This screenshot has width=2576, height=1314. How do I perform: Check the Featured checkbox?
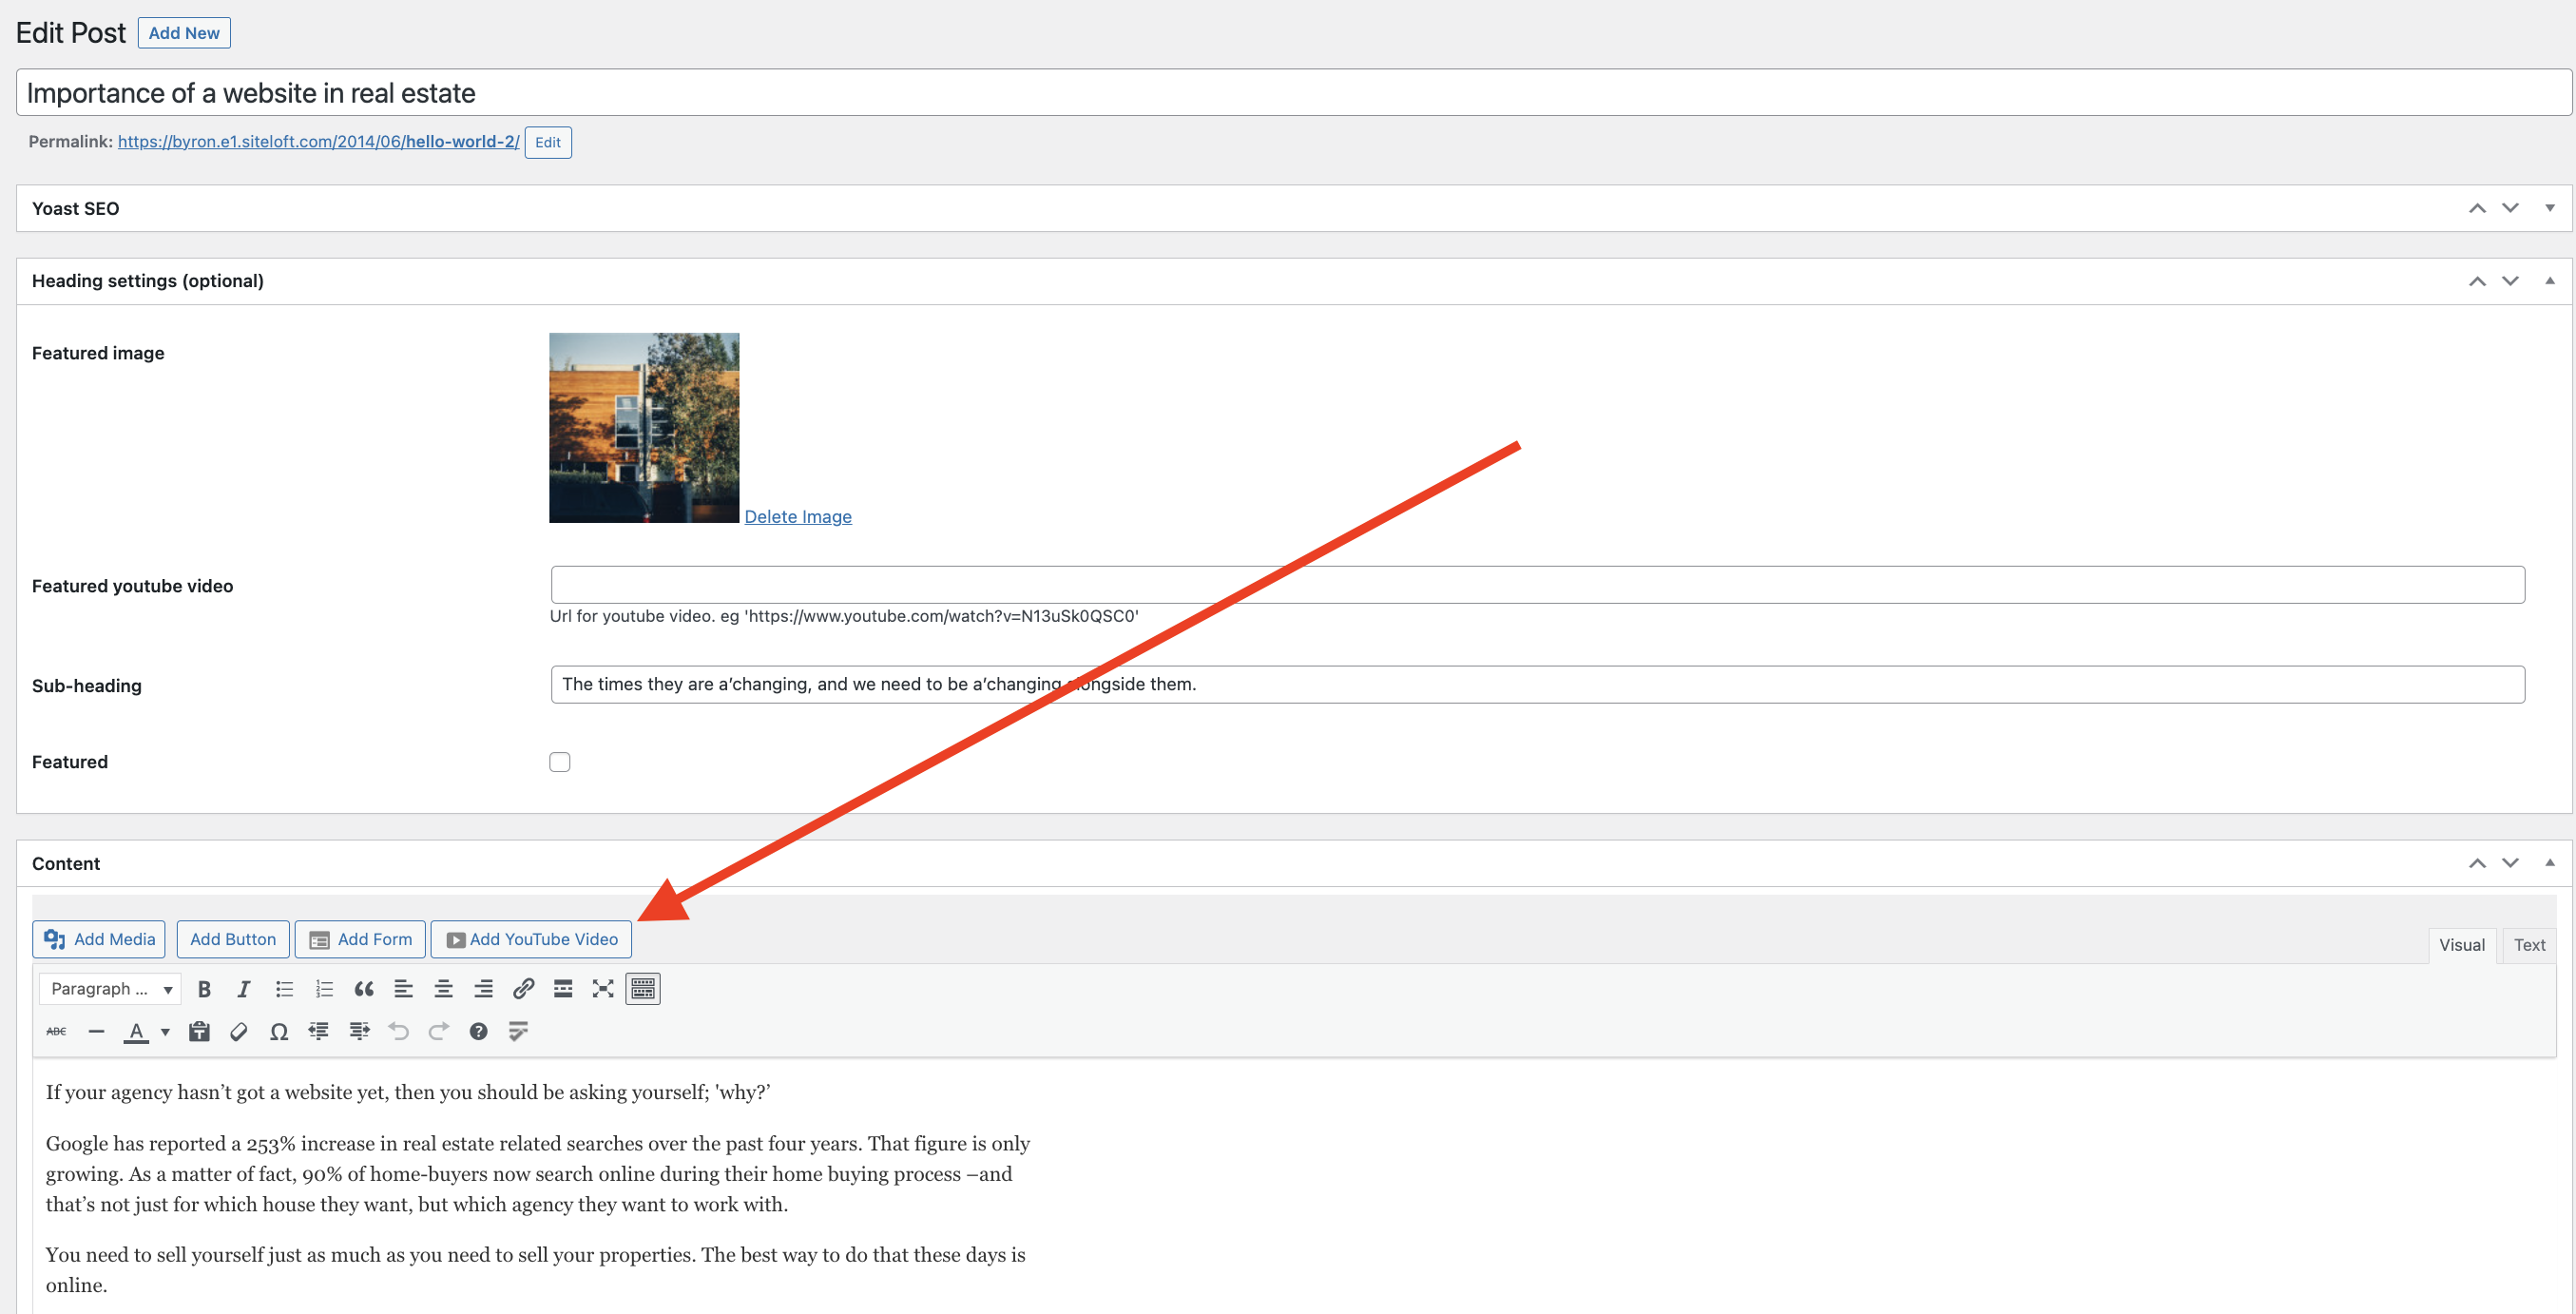(560, 762)
